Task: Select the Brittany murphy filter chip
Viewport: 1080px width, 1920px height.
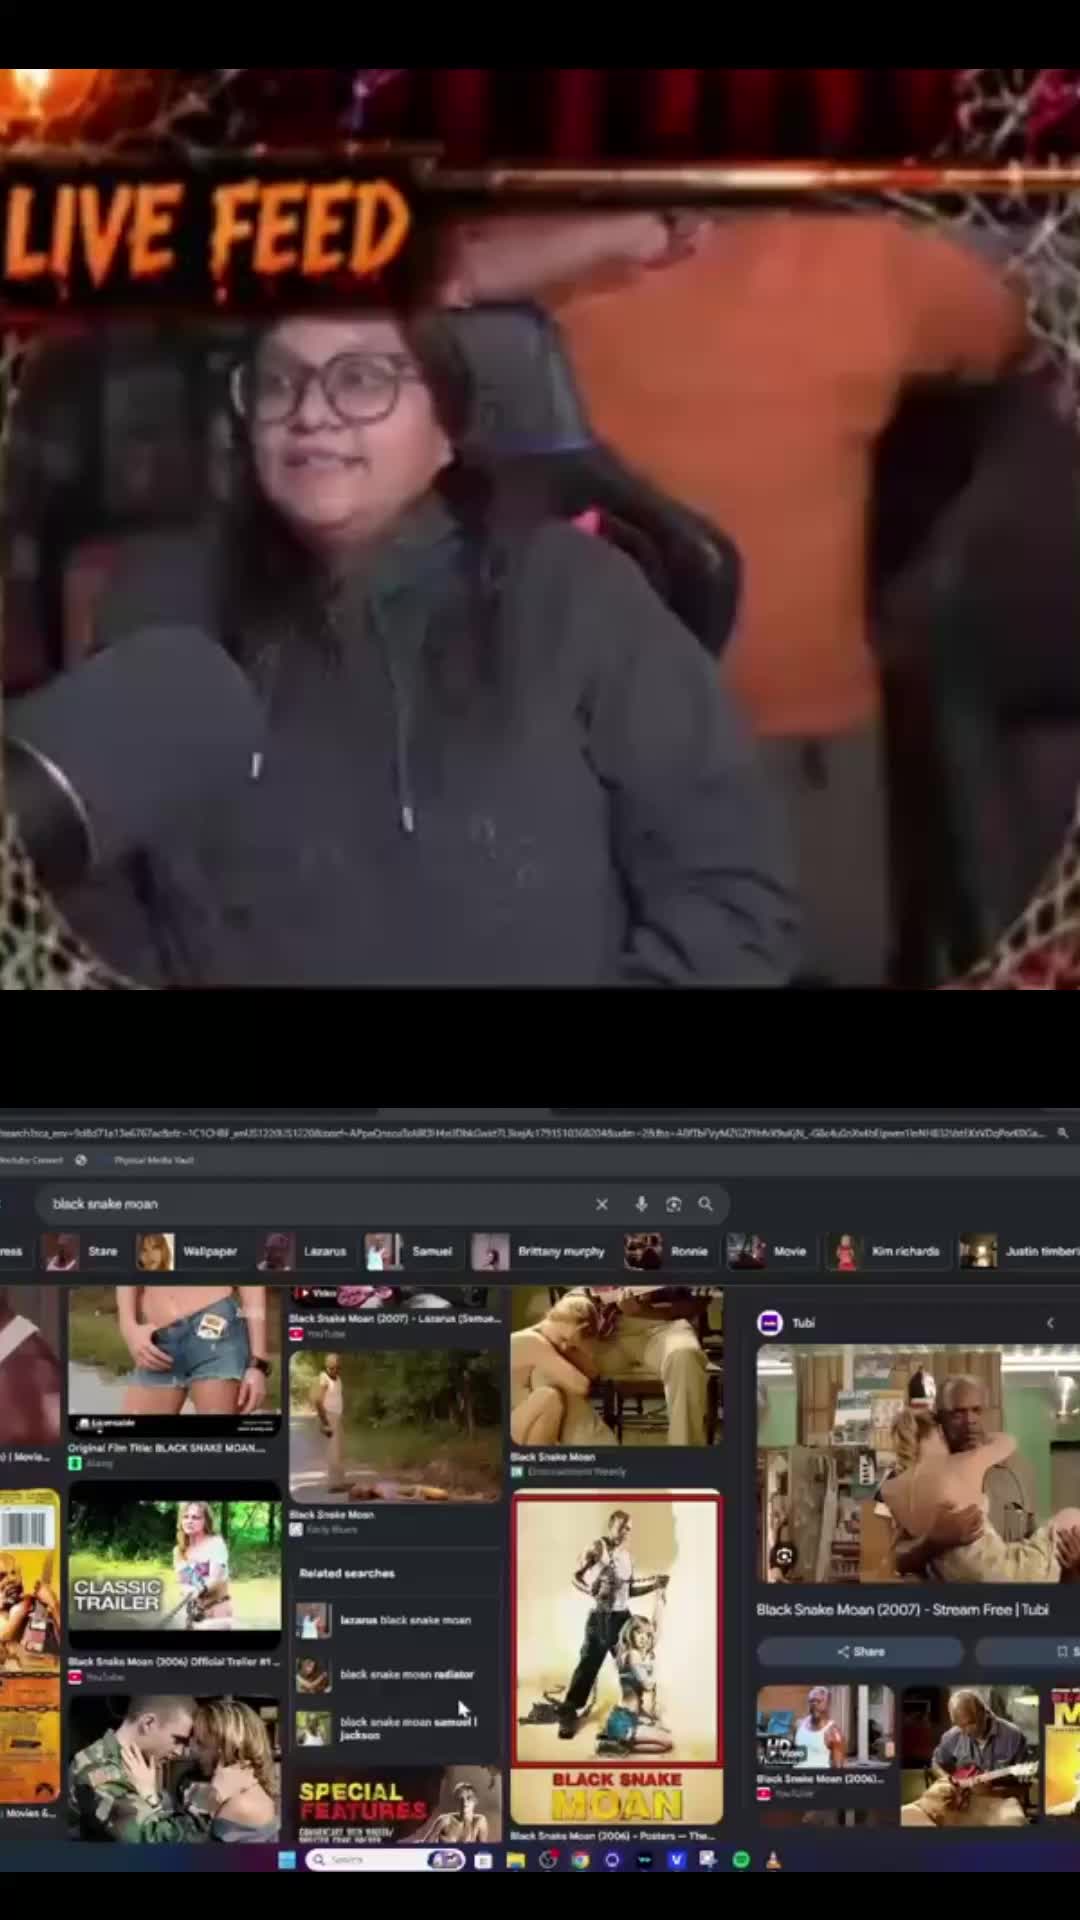Action: click(541, 1251)
